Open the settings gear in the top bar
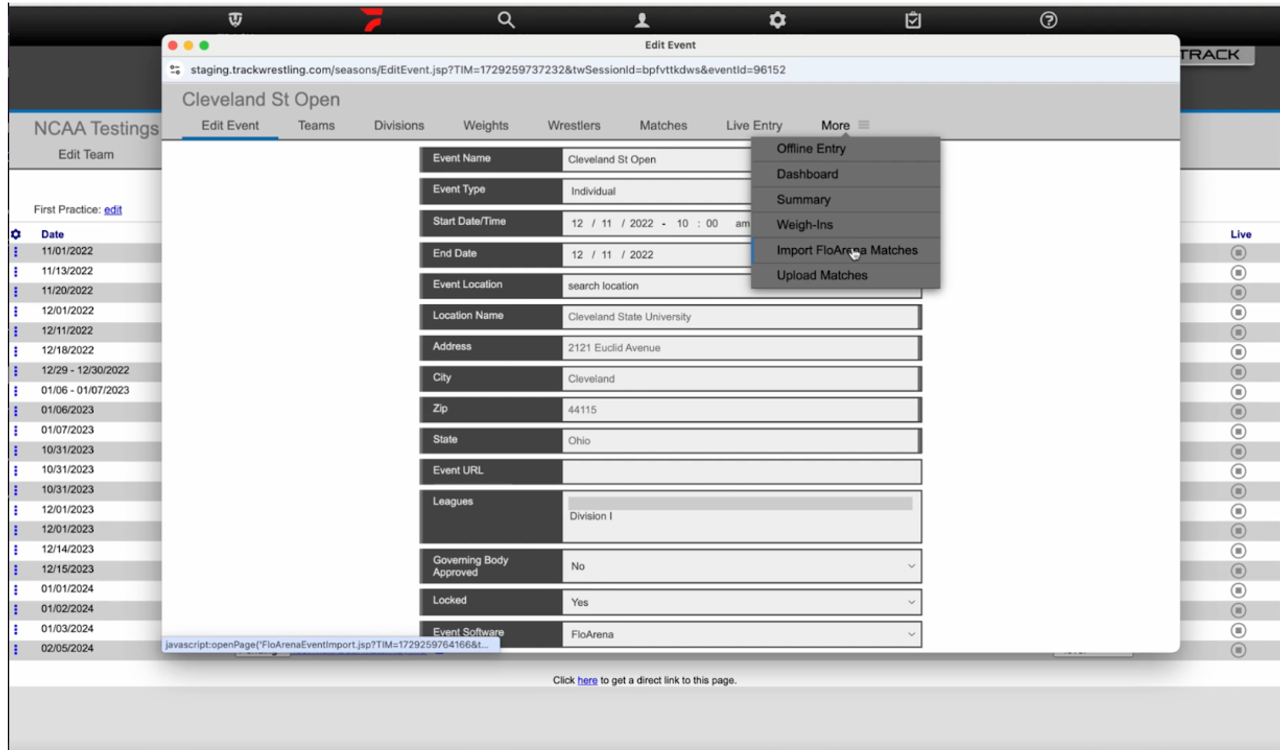 (x=777, y=19)
